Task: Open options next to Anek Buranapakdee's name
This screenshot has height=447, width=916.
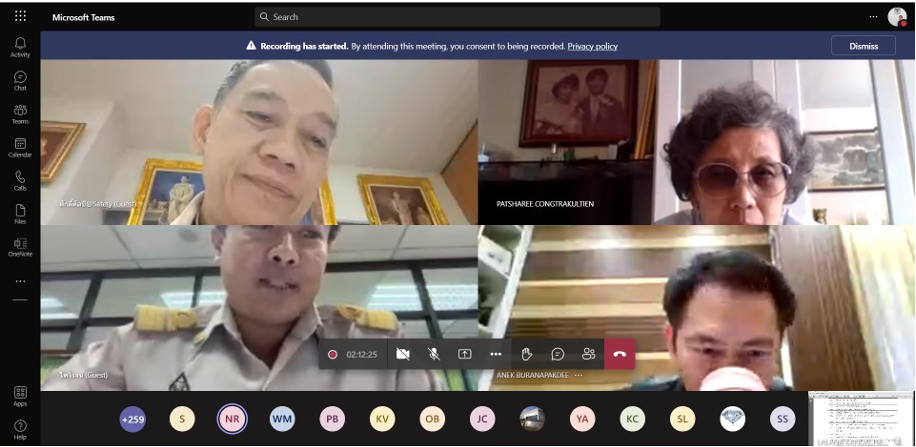Action: 578,375
